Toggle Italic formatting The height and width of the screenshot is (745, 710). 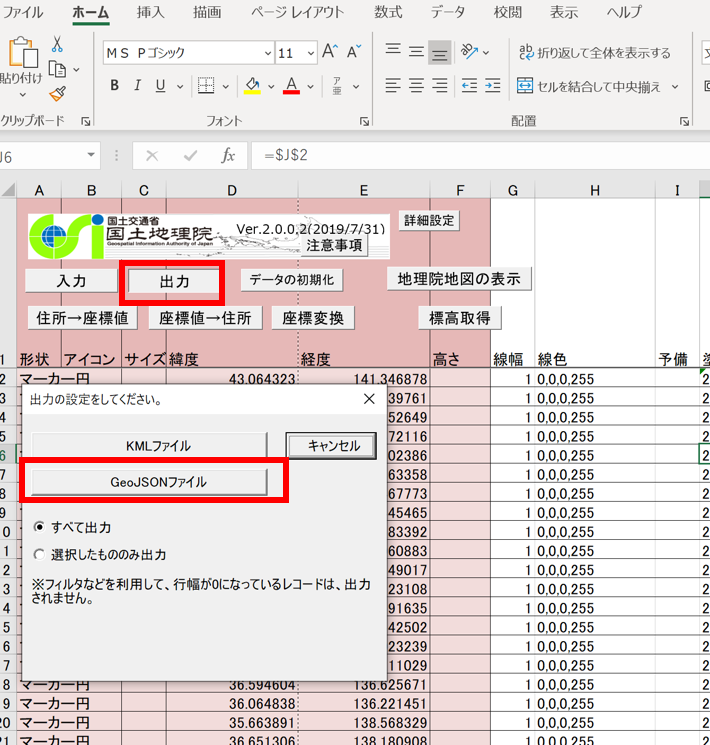point(137,86)
